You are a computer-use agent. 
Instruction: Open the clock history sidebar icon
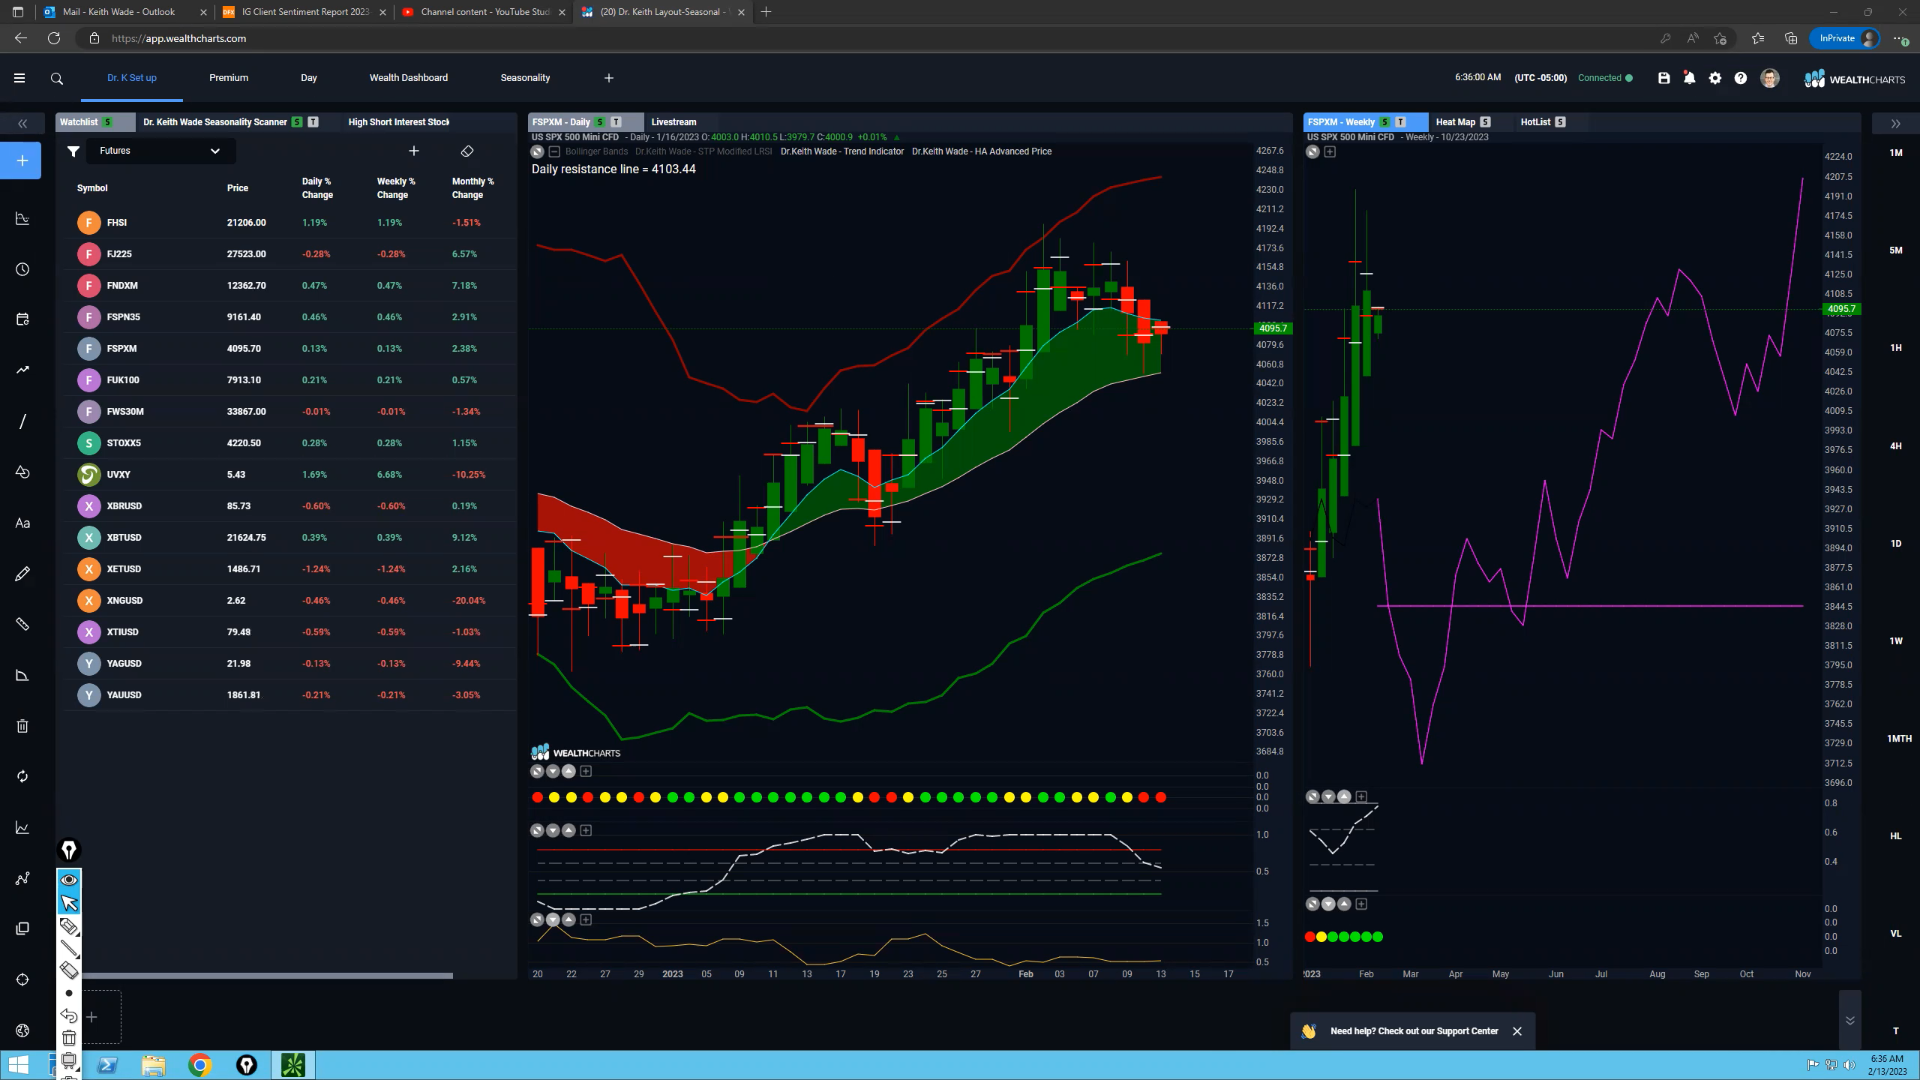(x=22, y=270)
